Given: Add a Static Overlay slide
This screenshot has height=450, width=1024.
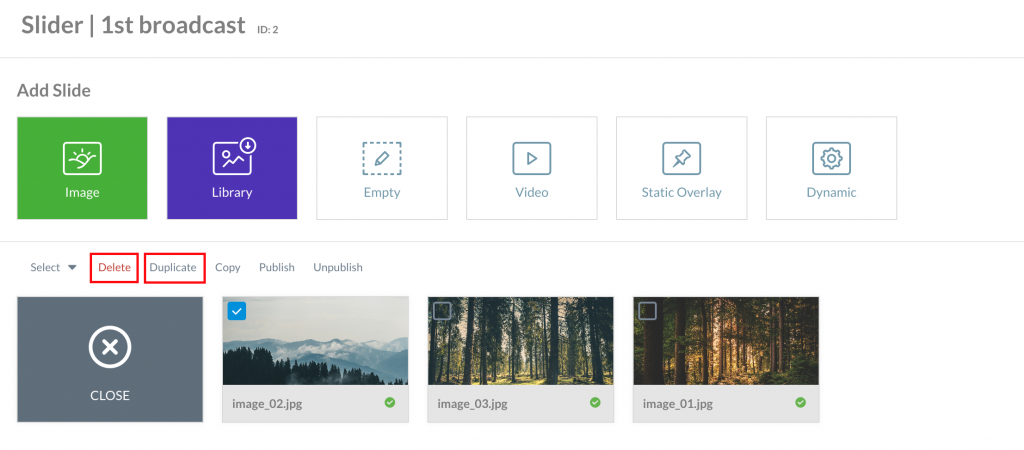Looking at the screenshot, I should click(681, 168).
